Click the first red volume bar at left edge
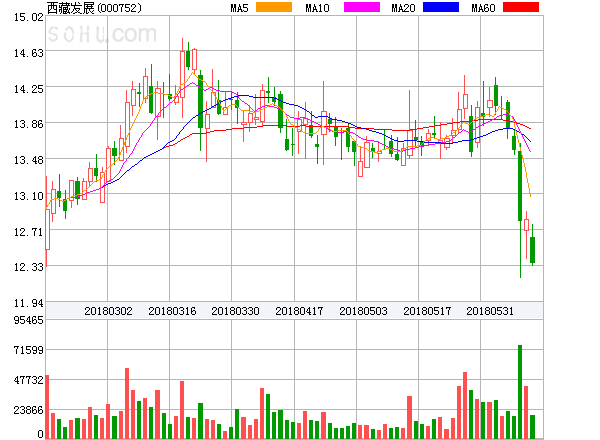The height and width of the screenshot is (440, 600). pos(47,407)
